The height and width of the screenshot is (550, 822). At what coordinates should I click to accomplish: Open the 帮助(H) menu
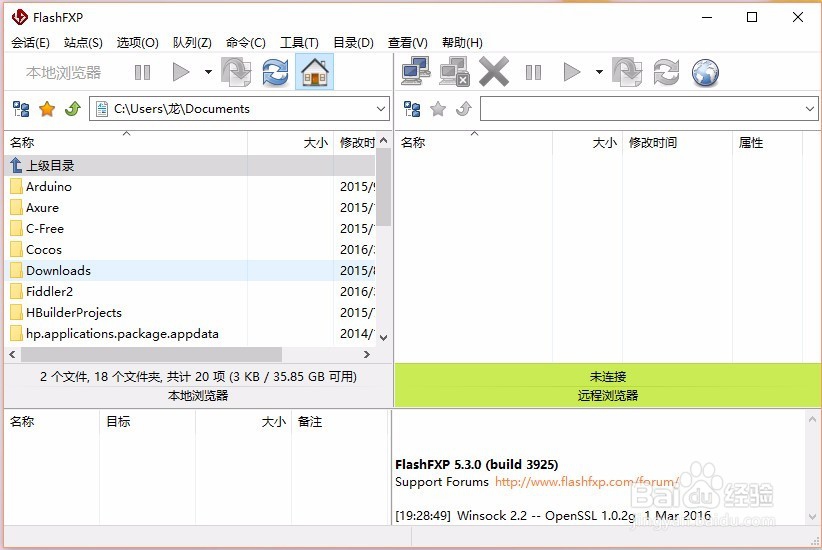tap(462, 42)
